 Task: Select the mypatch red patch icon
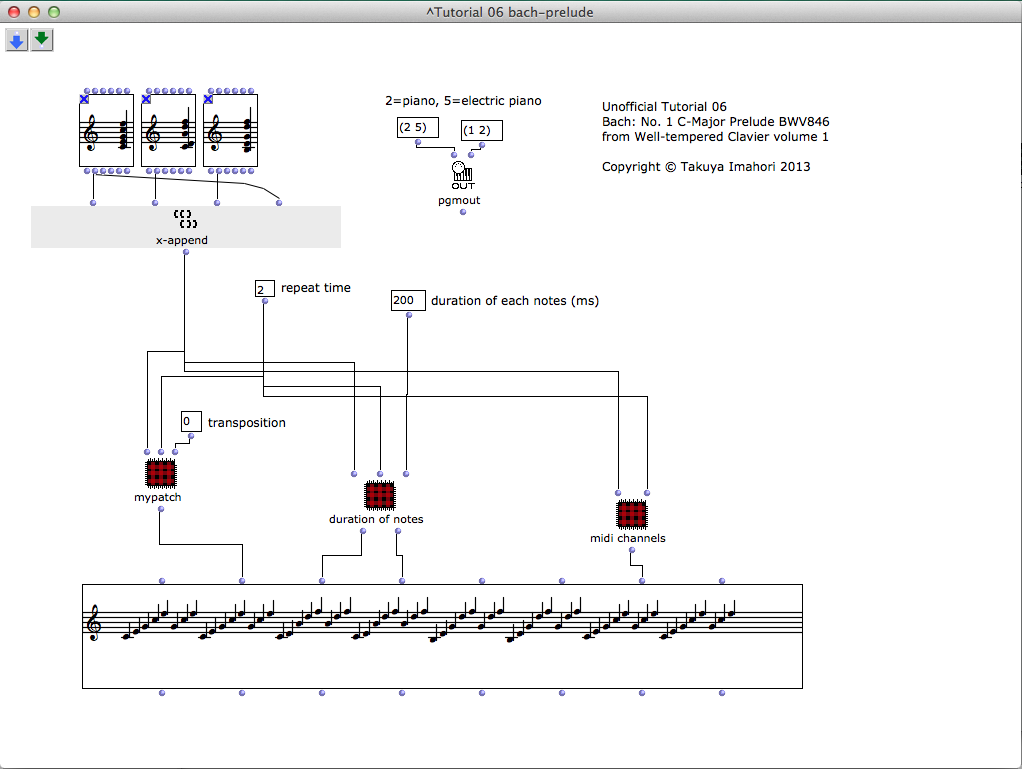(160, 472)
